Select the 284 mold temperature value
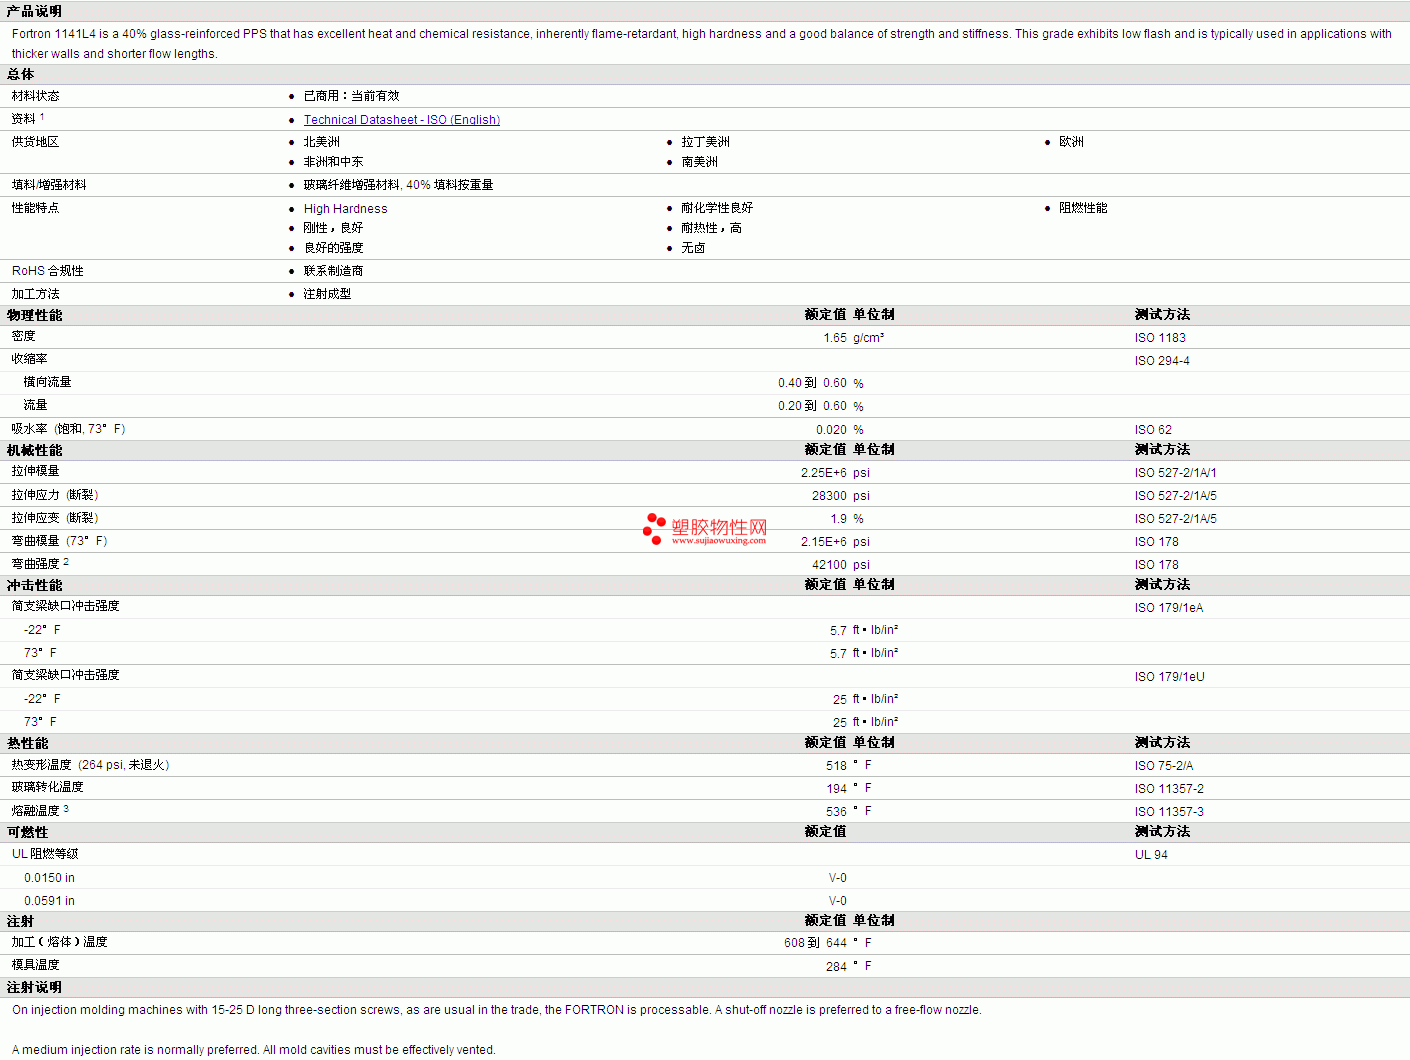1410x1060 pixels. [x=836, y=967]
